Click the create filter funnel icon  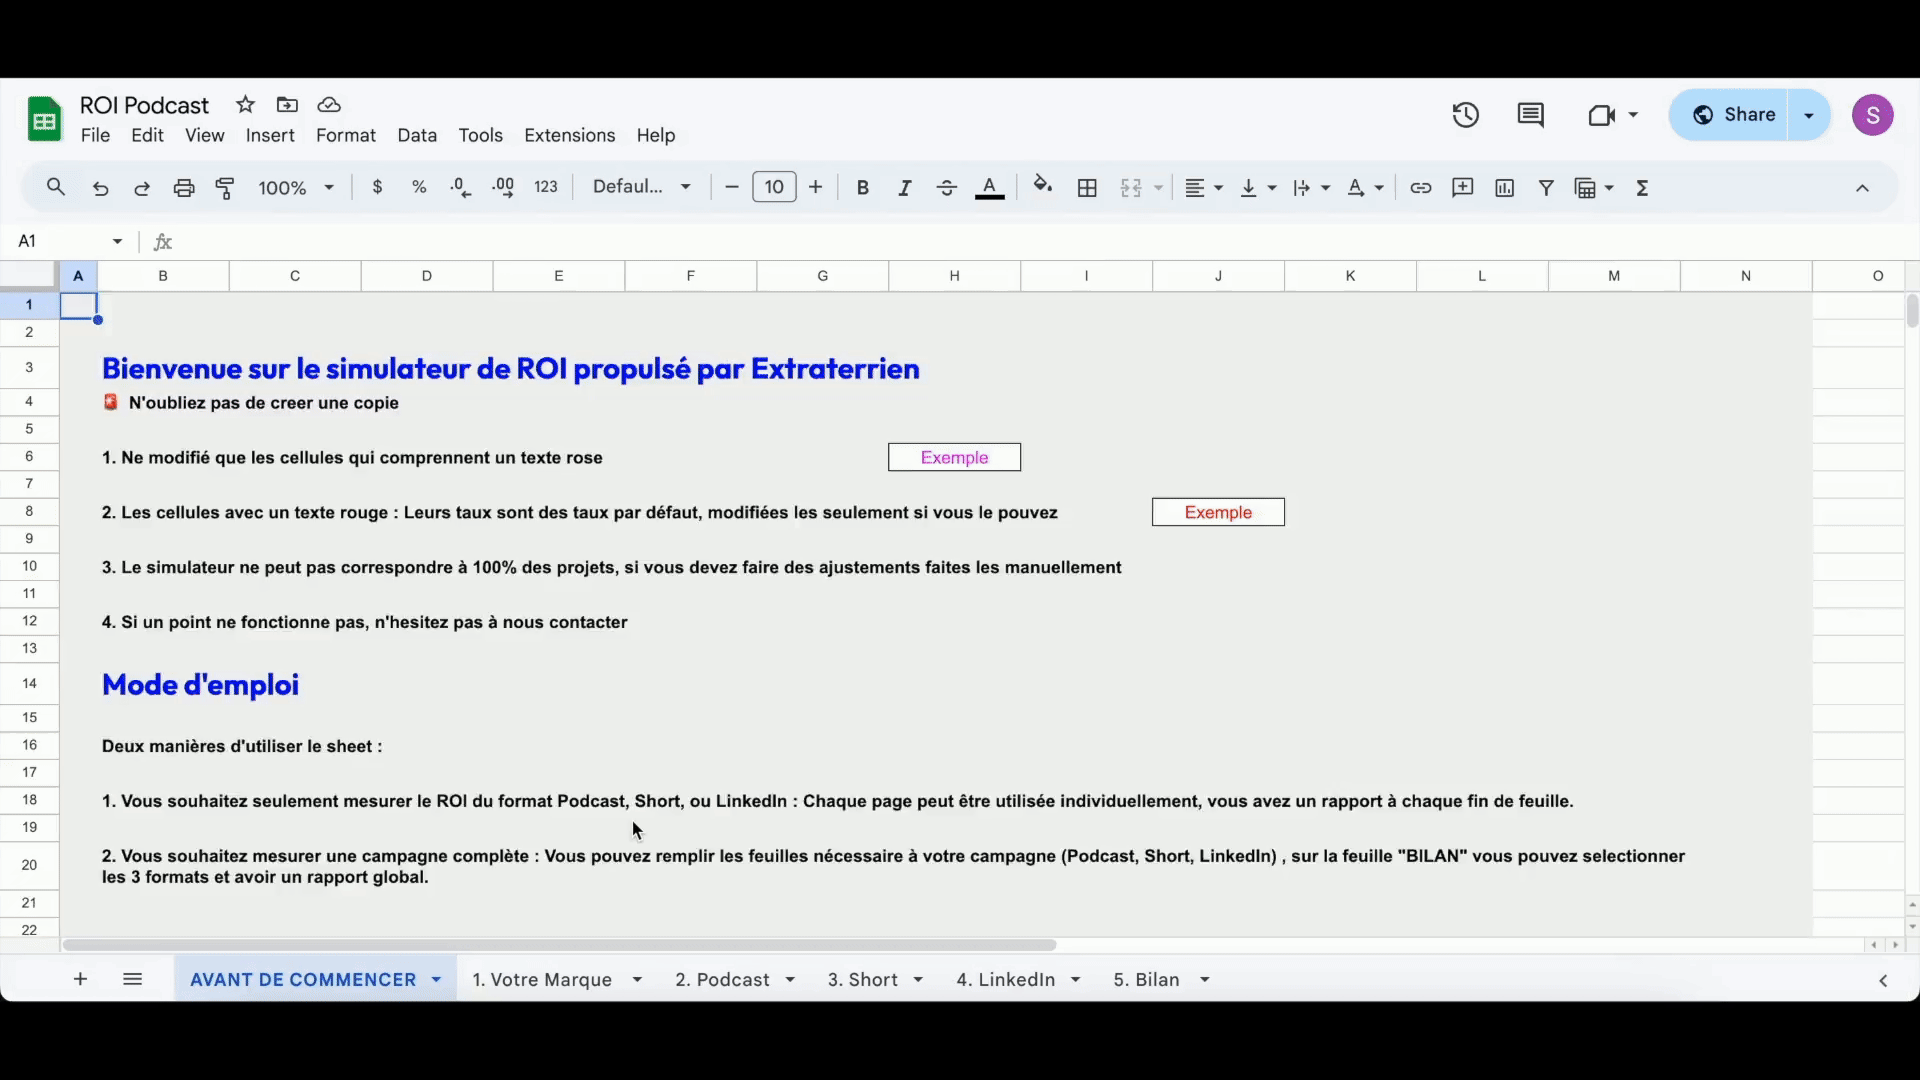point(1546,188)
